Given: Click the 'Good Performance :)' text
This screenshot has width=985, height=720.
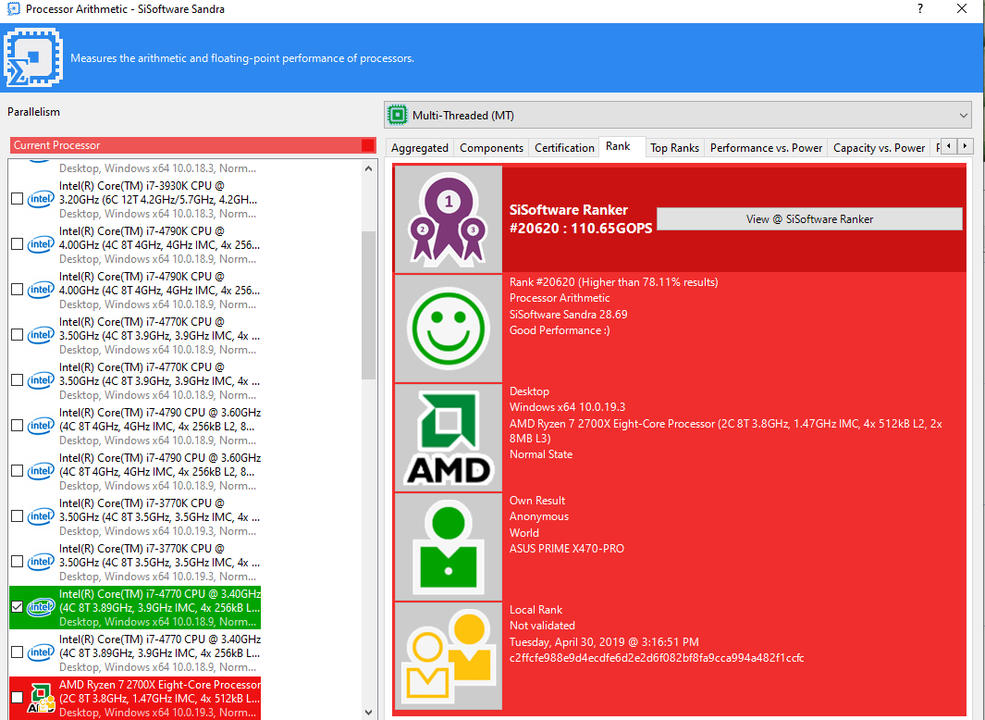Looking at the screenshot, I should 559,330.
